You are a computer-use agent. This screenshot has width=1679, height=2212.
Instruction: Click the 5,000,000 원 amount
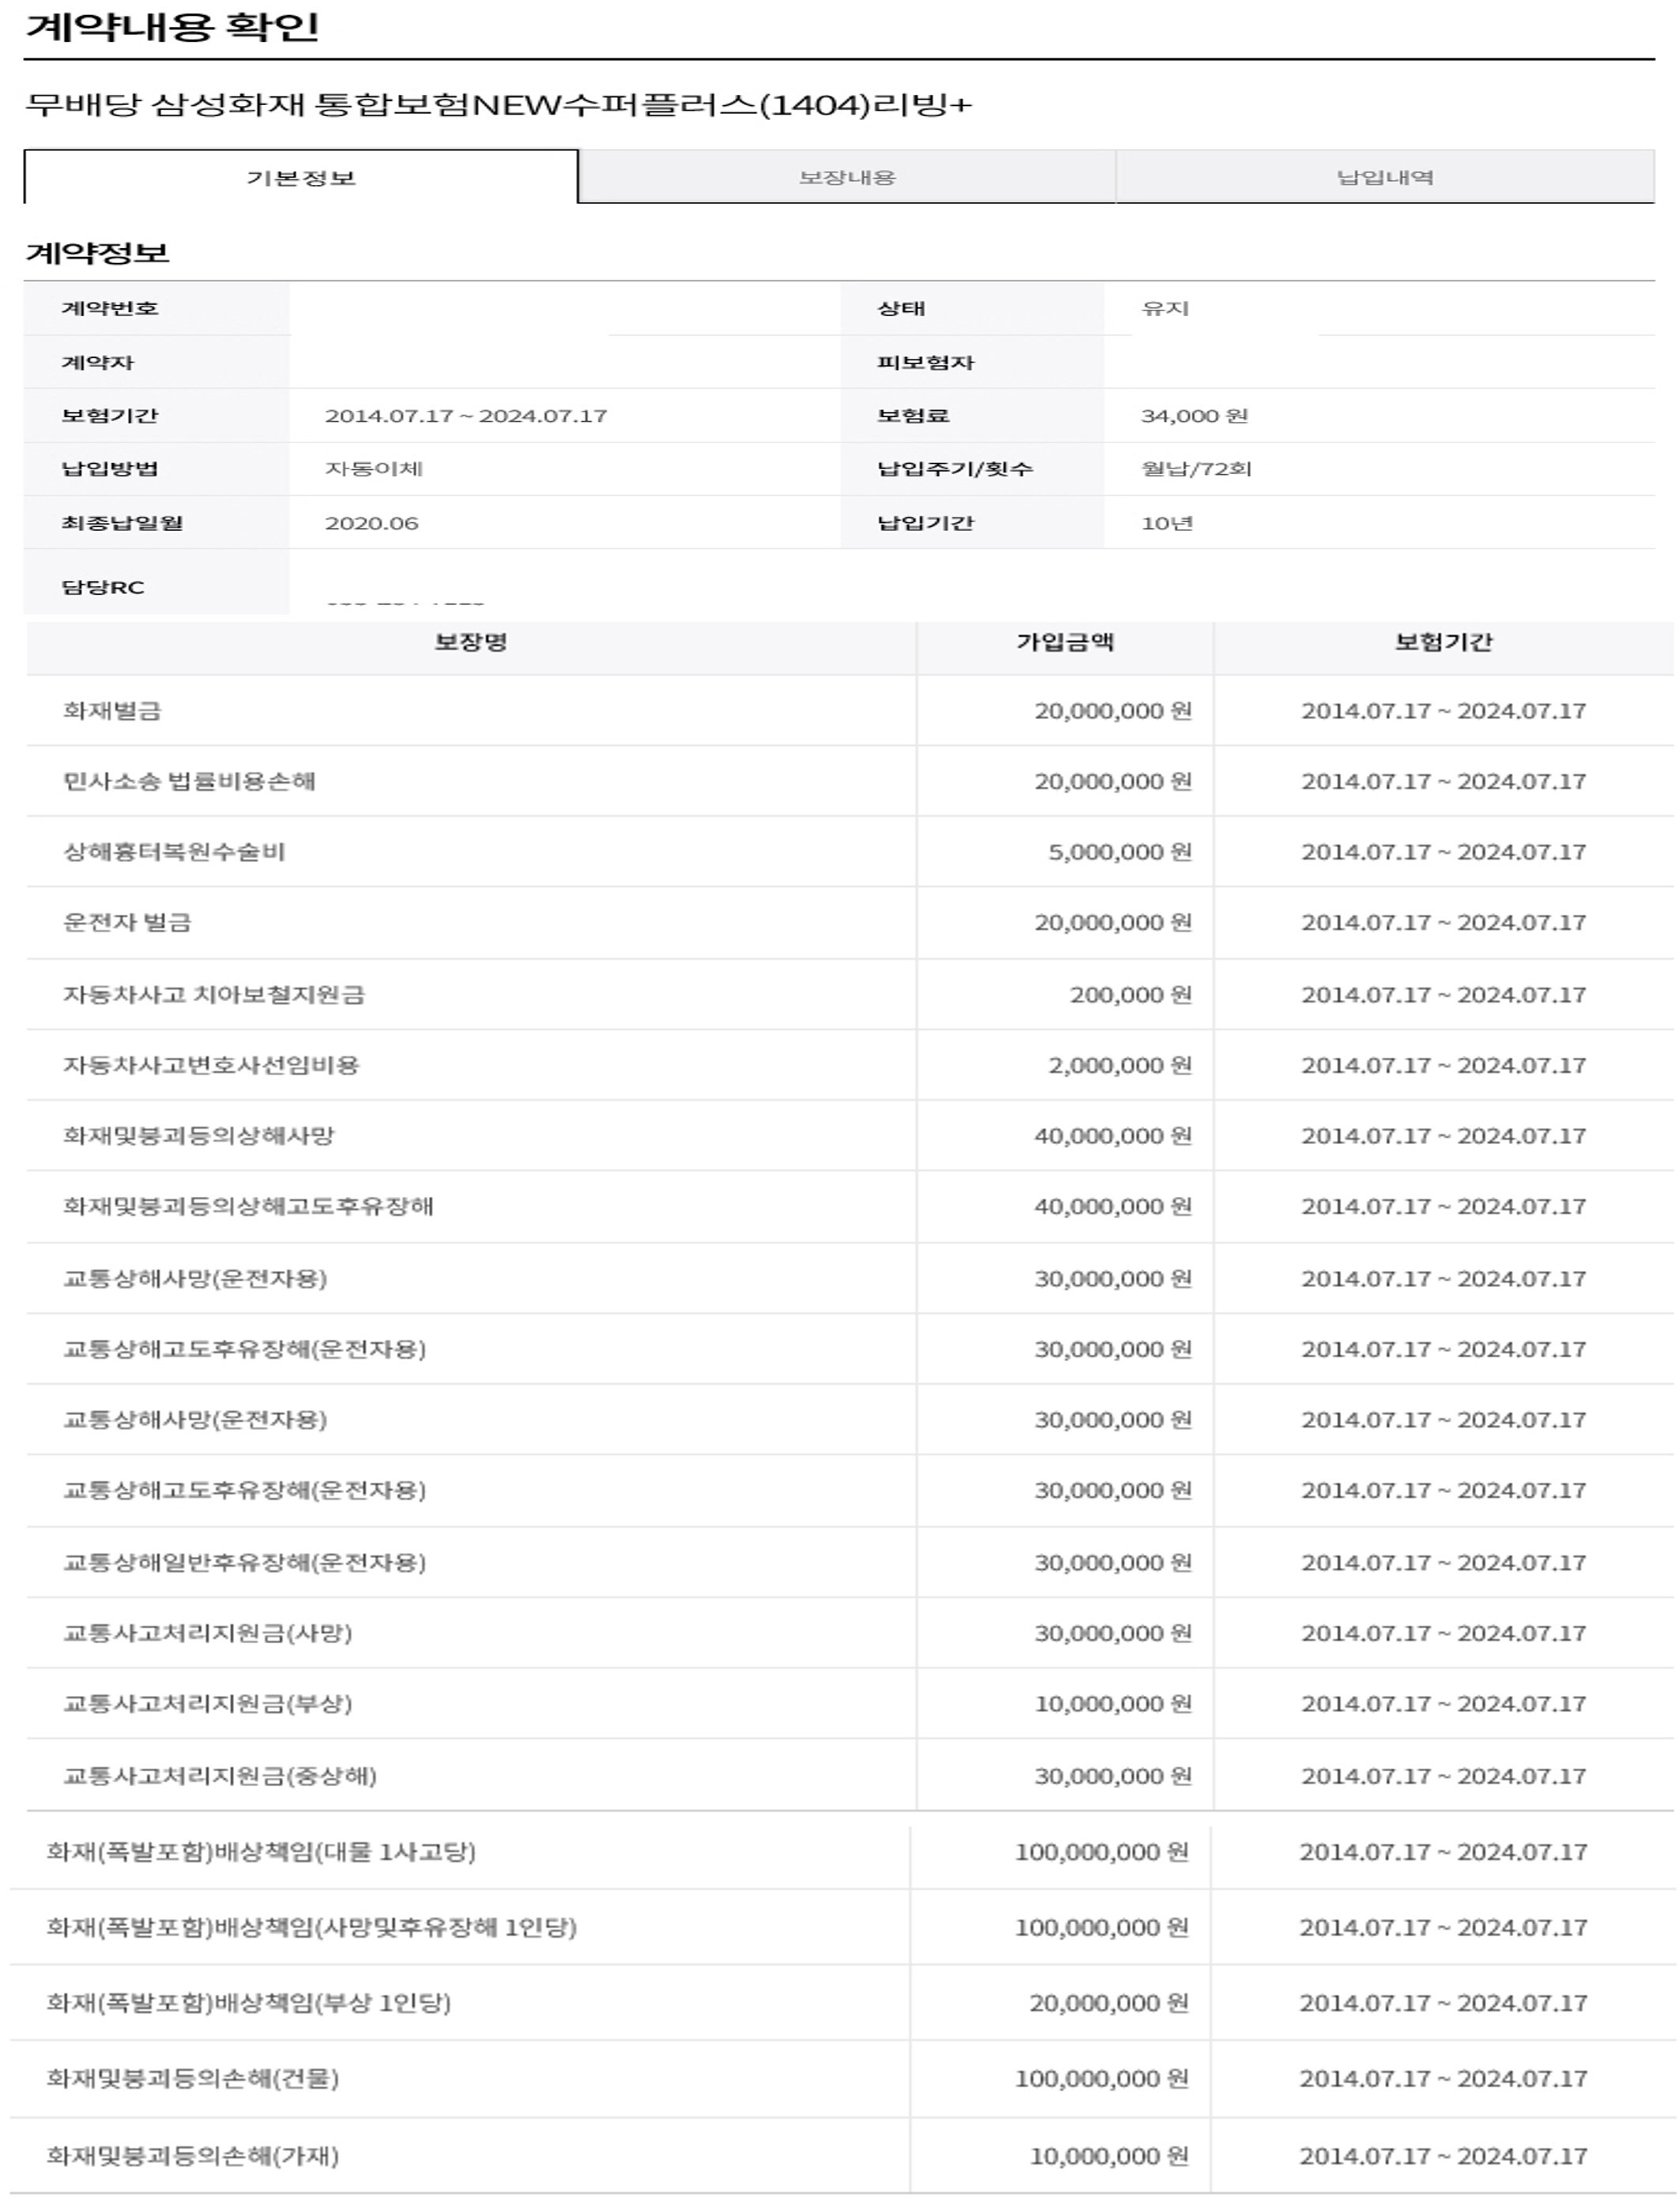coord(1119,852)
